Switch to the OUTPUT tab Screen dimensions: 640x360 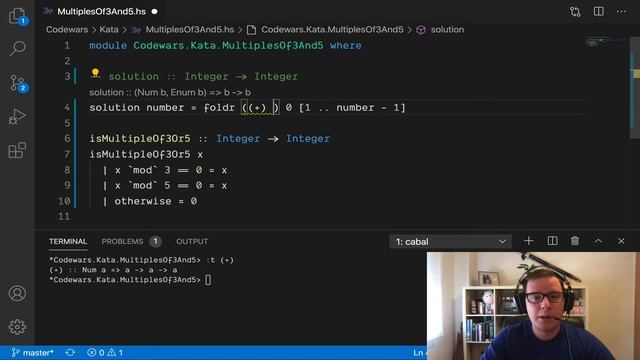(192, 241)
